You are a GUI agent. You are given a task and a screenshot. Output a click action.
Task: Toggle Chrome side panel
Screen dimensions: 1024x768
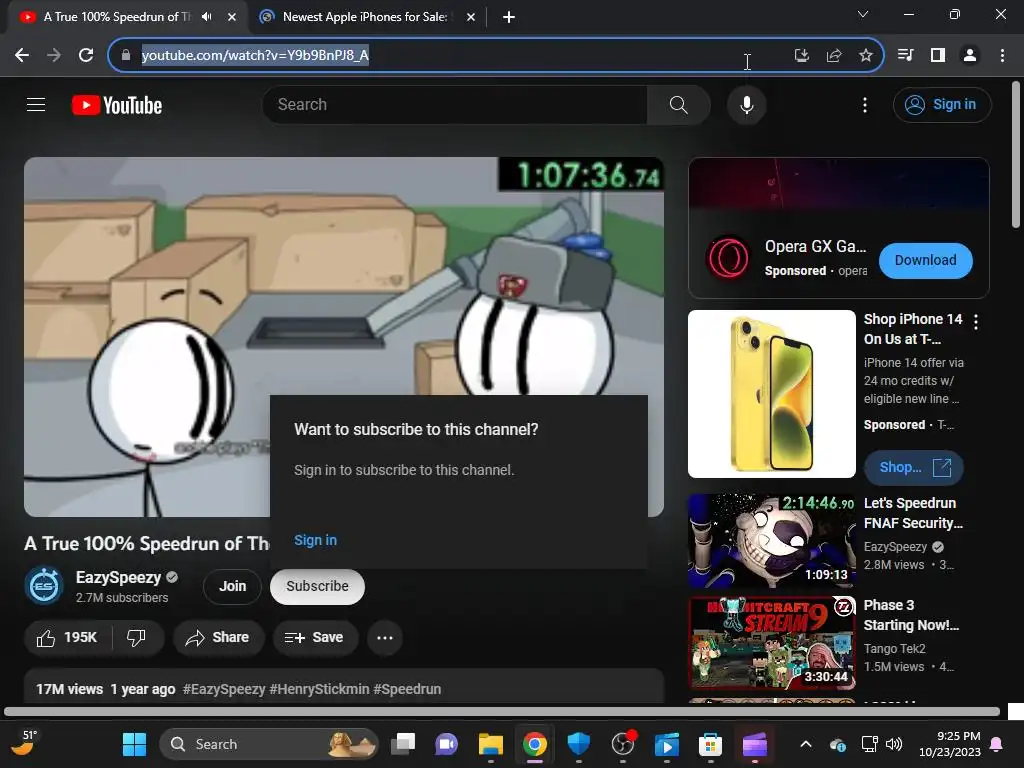click(937, 56)
